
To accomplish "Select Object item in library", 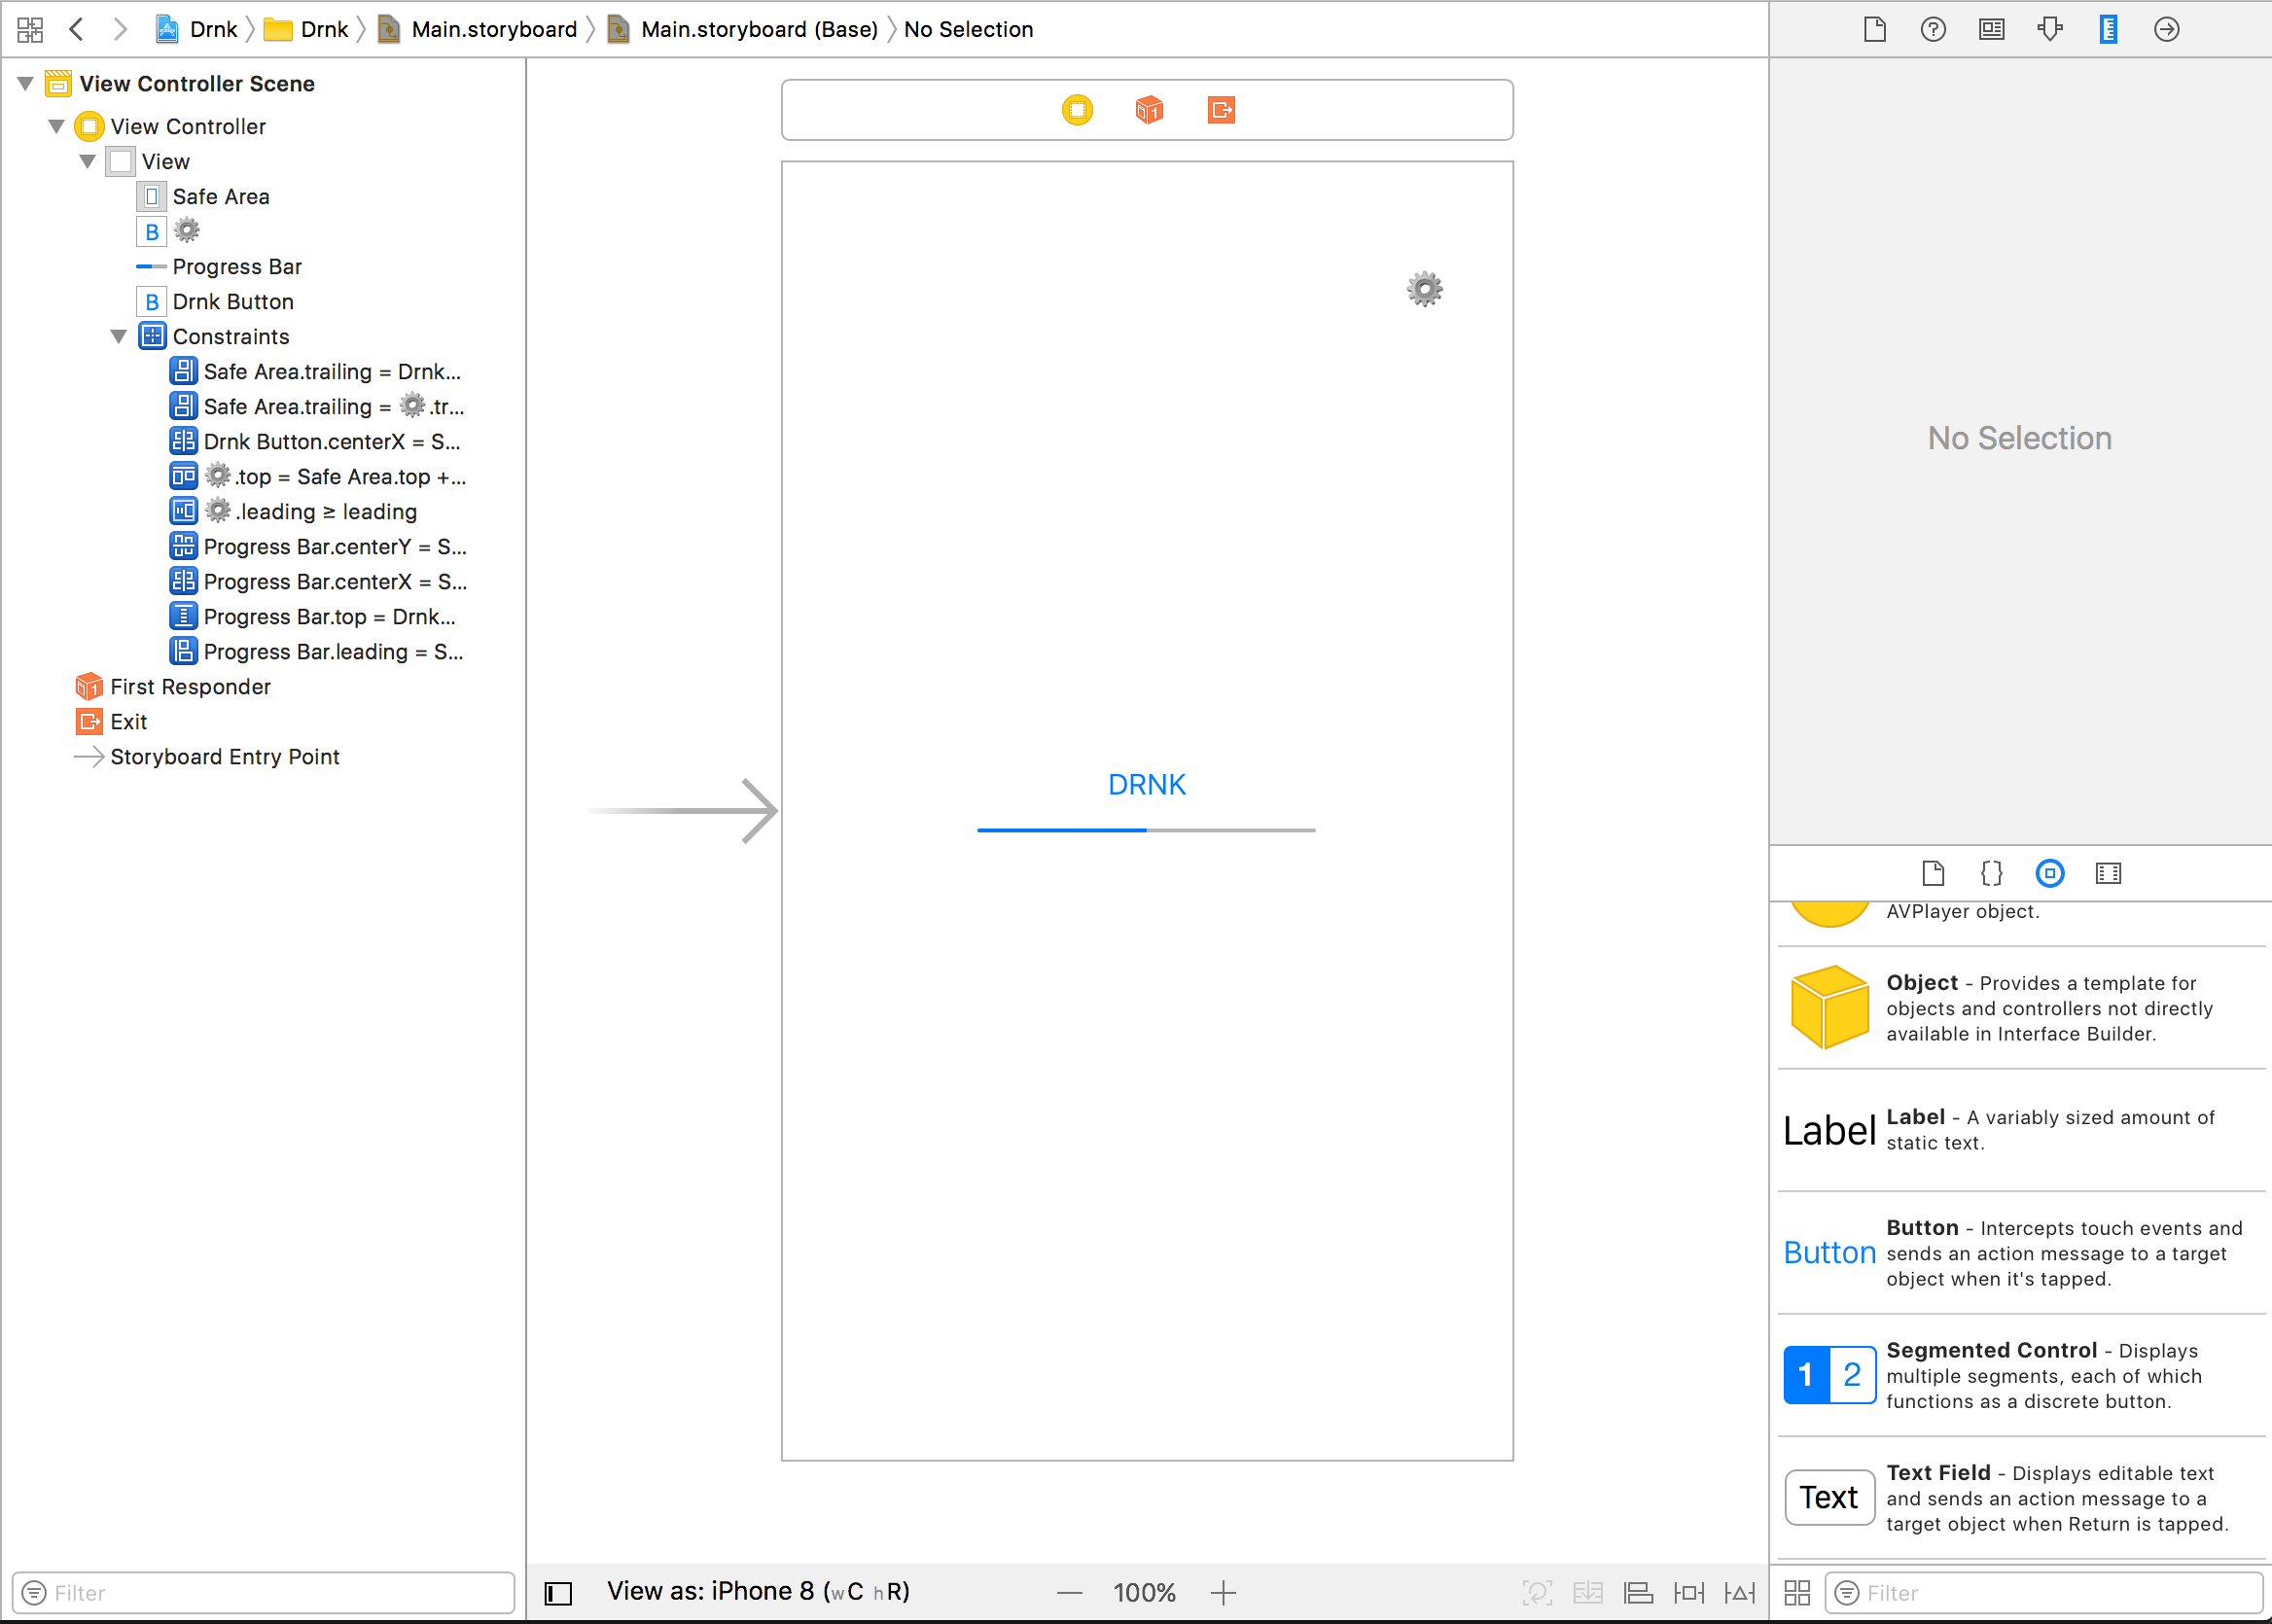I will coord(2021,1007).
